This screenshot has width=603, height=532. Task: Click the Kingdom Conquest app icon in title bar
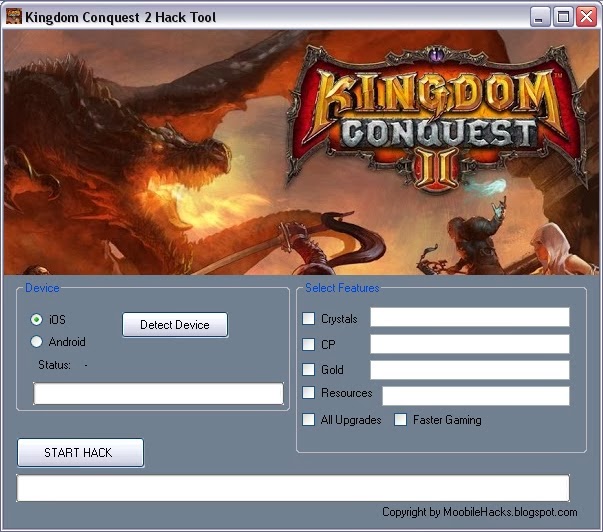[x=14, y=17]
